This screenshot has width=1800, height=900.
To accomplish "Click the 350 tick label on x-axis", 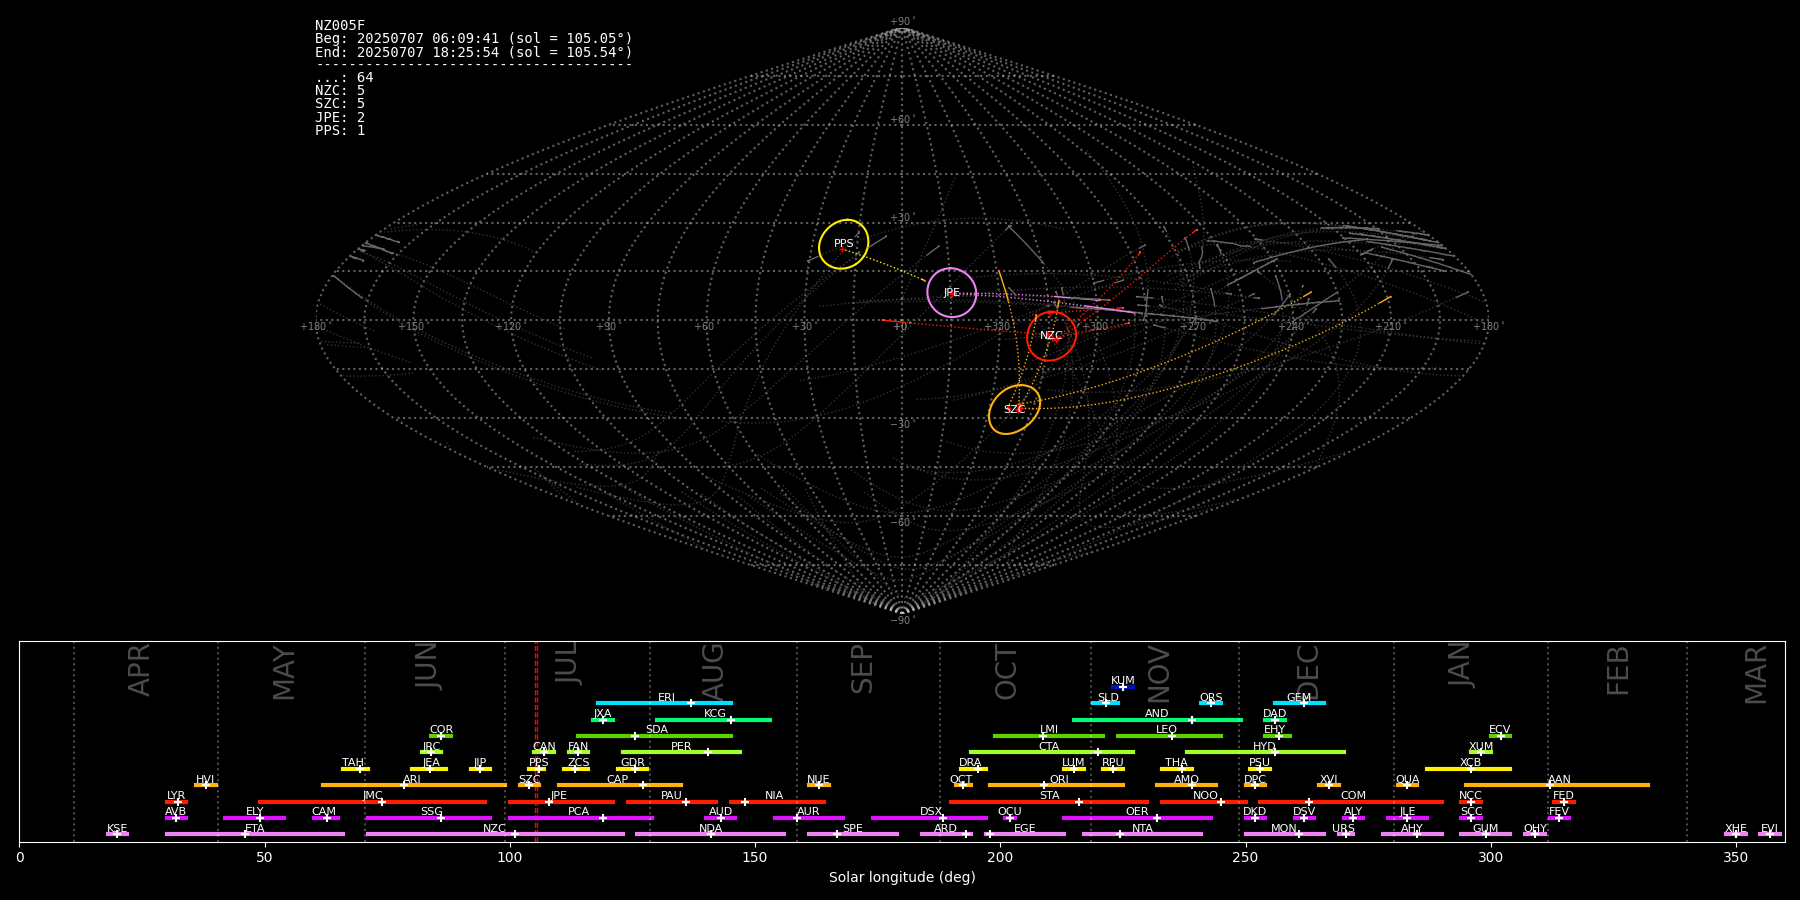I will 1736,857.
